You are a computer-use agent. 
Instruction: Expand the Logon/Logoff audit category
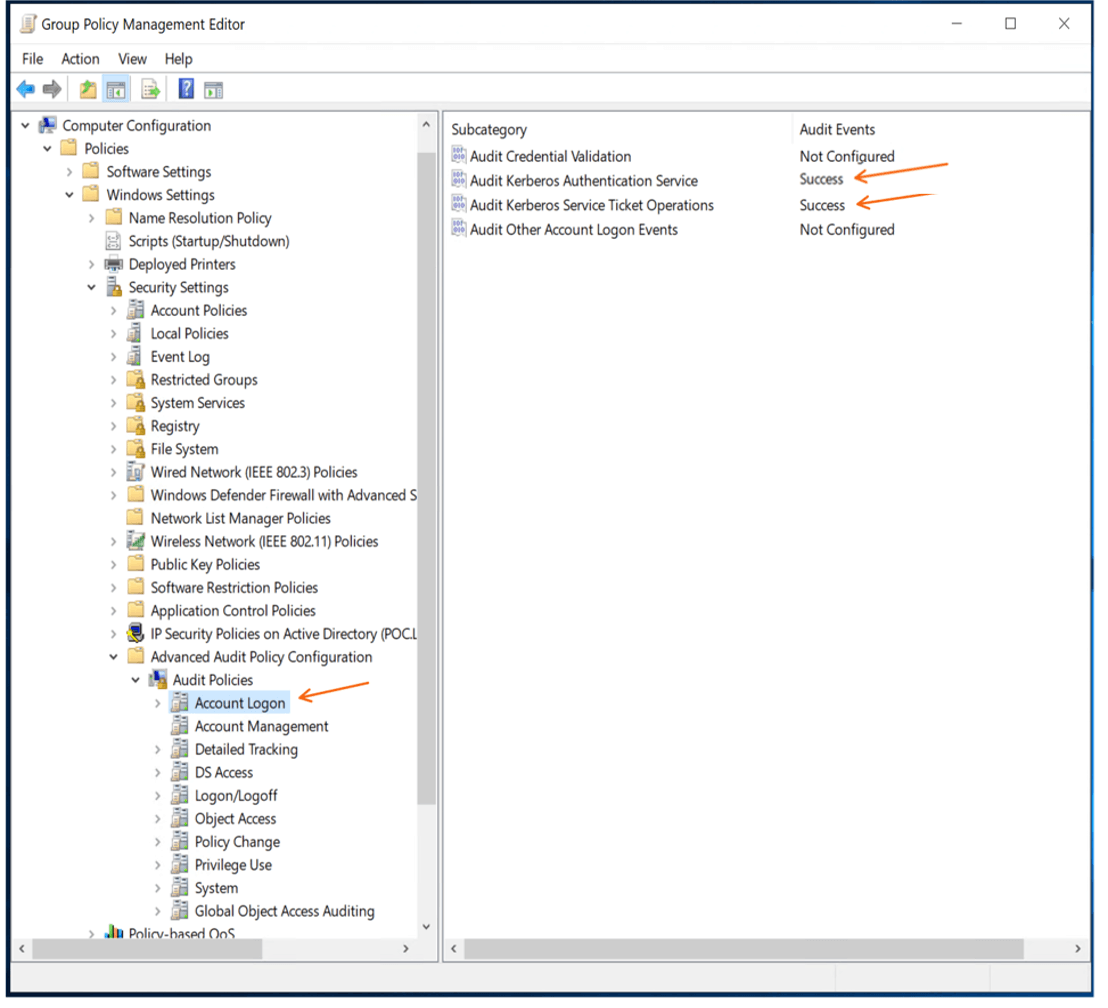[158, 796]
